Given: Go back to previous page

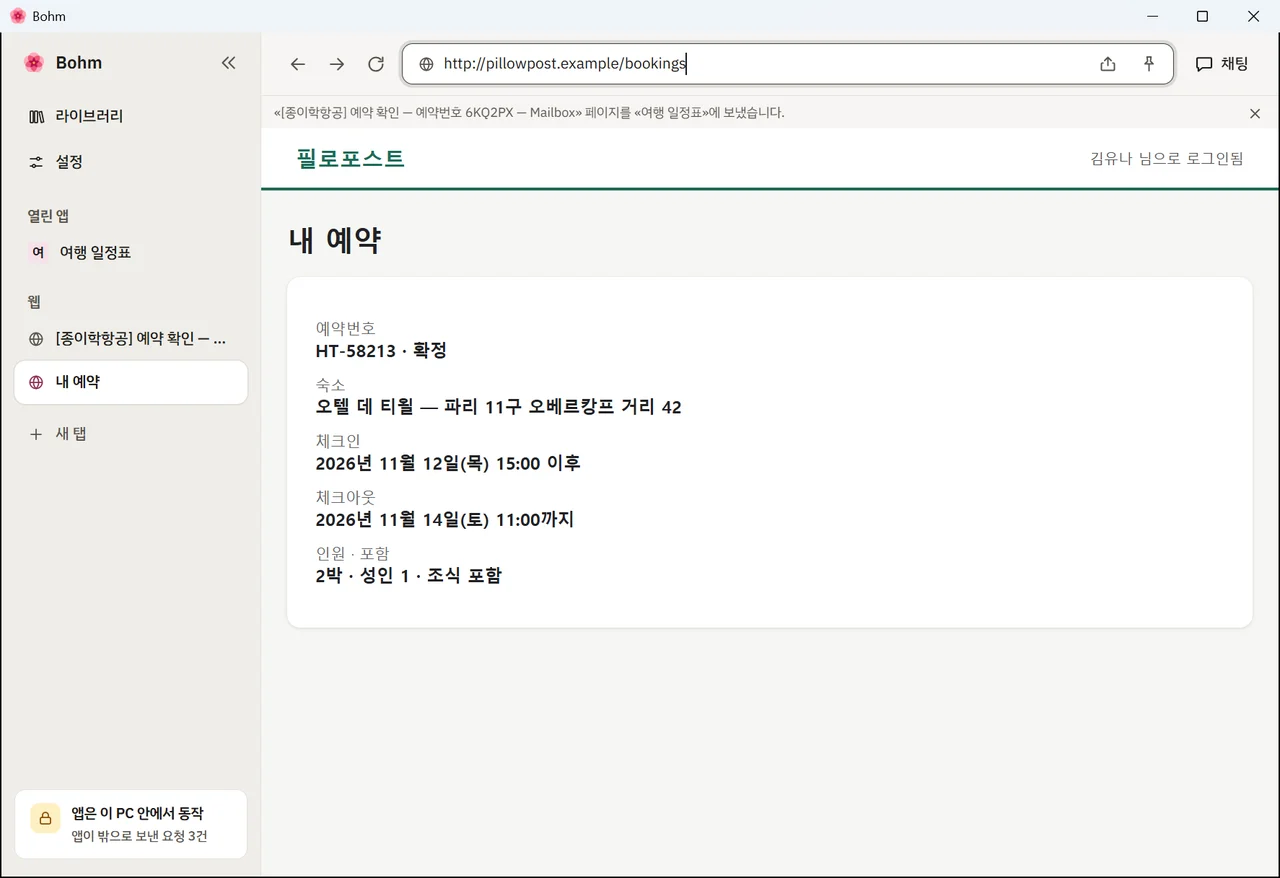Looking at the screenshot, I should 298,64.
